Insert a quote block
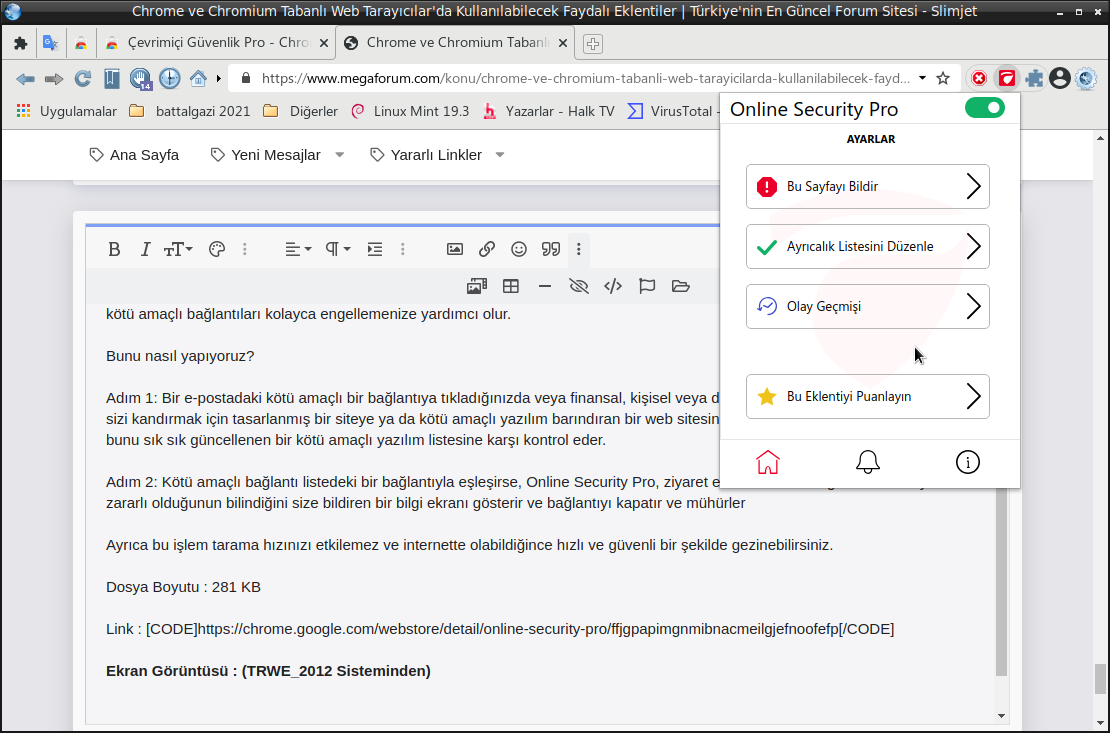Screen dimensions: 1110x733 (551, 249)
